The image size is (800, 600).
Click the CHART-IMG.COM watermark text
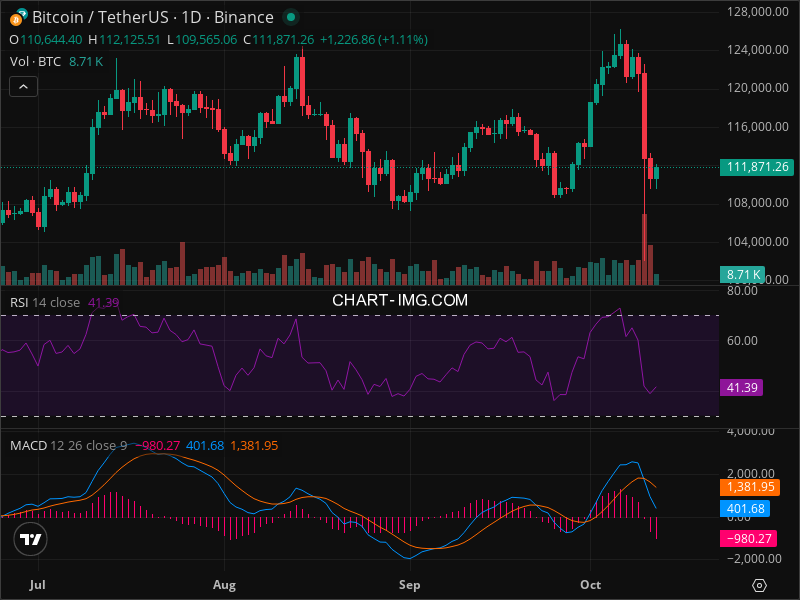[400, 299]
